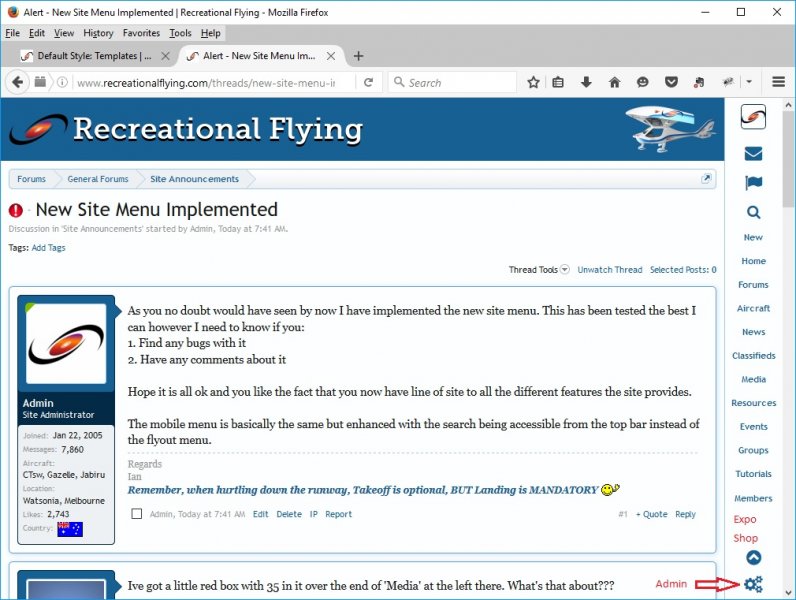The image size is (796, 600).
Task: Open a new browser tab with plus button
Action: point(358,56)
